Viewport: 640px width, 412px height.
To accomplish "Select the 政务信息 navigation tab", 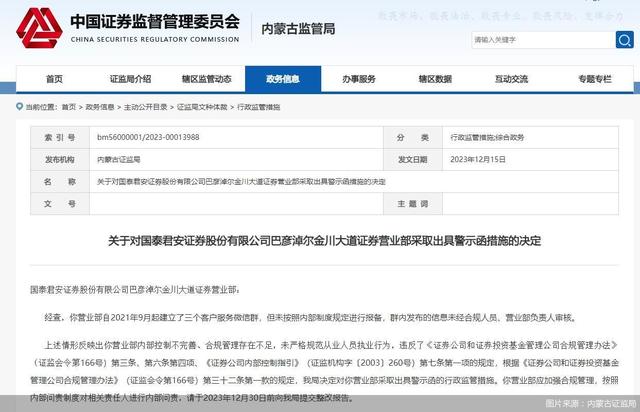I will point(283,79).
